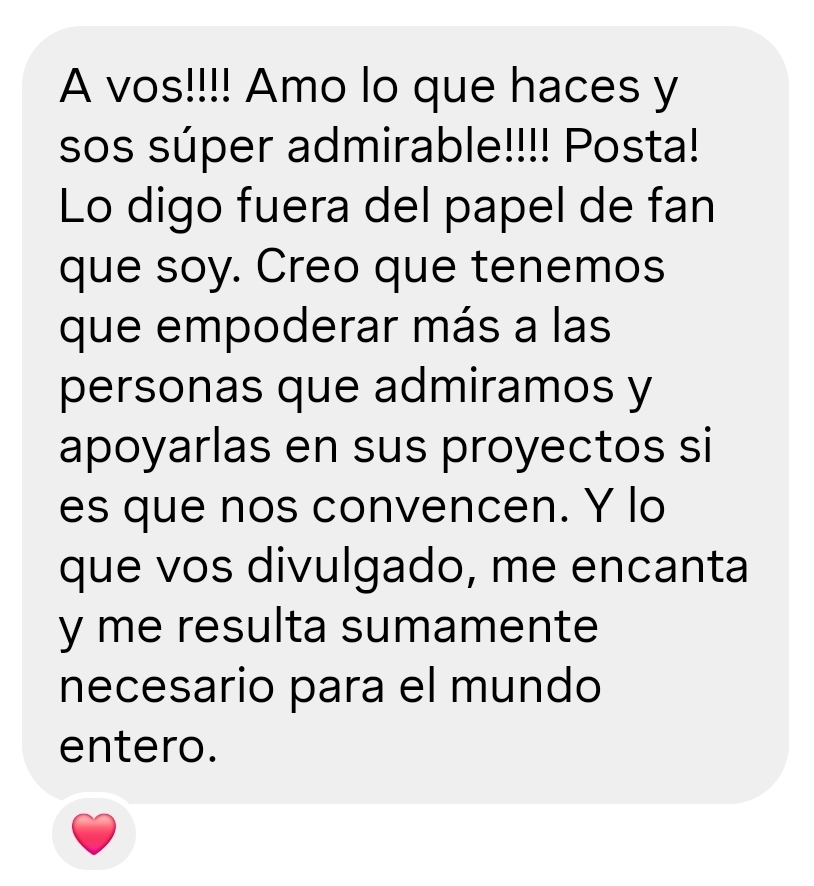
Task: Select the word "súper" in the text
Action: point(211,148)
